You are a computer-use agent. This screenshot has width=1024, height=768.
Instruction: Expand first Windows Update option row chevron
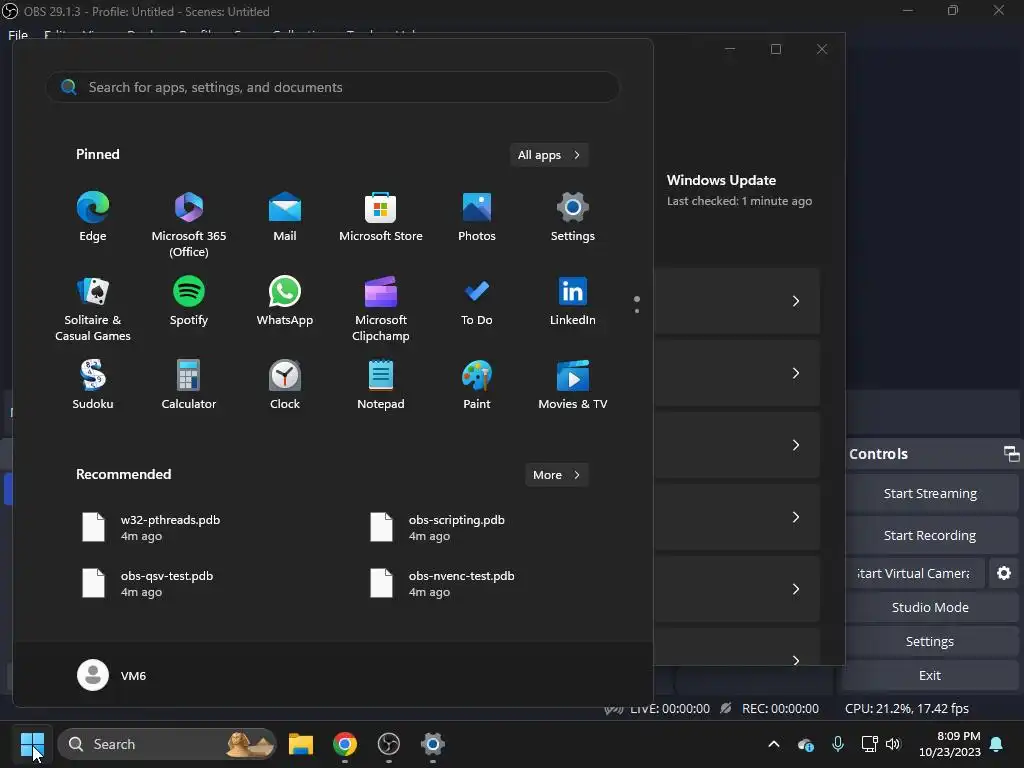[795, 301]
